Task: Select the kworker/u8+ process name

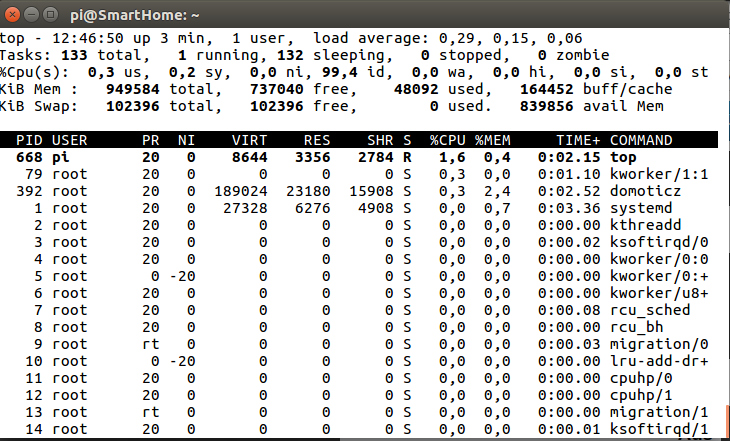Action: tap(659, 293)
